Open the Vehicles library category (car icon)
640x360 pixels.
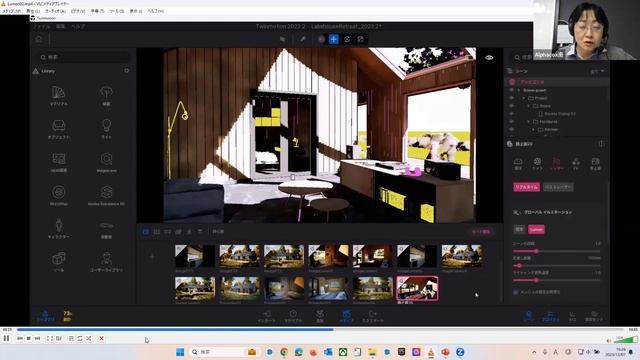click(106, 229)
